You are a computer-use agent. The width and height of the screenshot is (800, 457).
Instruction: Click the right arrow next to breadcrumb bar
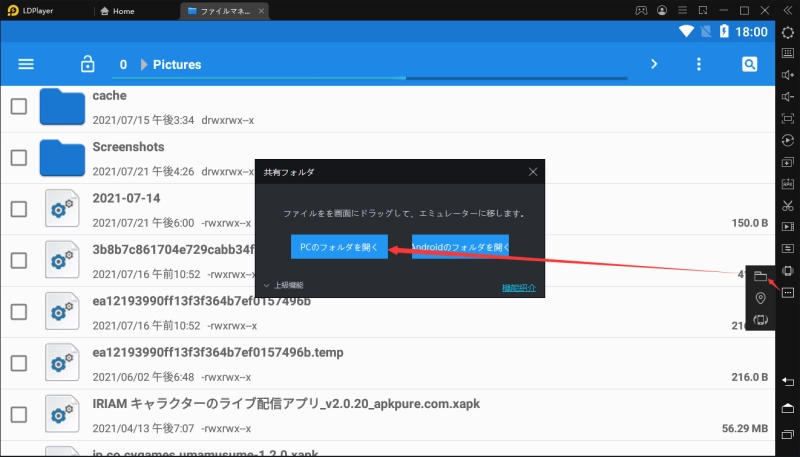point(654,64)
